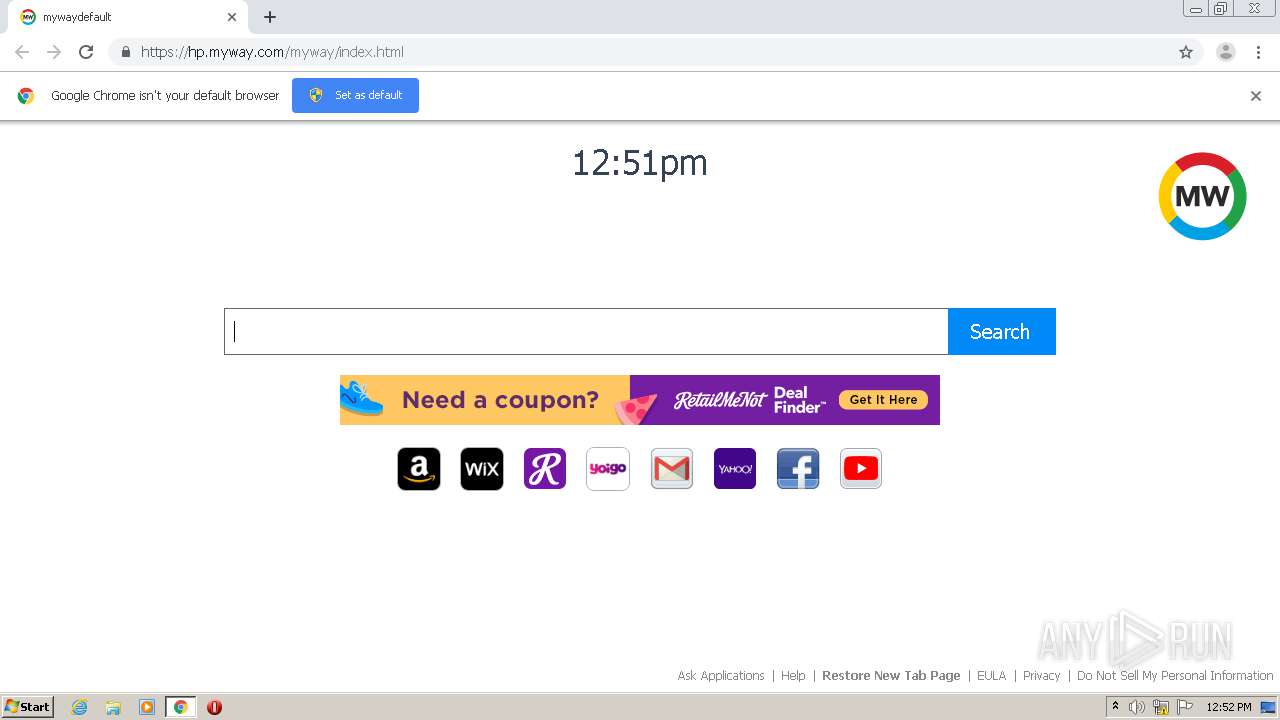Image resolution: width=1280 pixels, height=720 pixels.
Task: Launch Internet Explorer from the taskbar
Action: click(80, 707)
